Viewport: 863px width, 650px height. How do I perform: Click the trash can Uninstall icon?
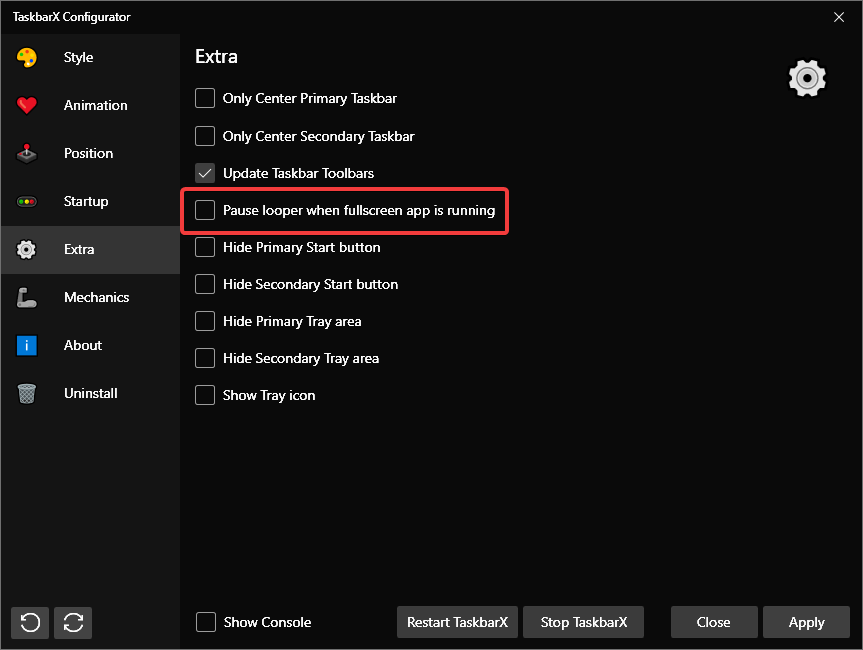coord(27,393)
